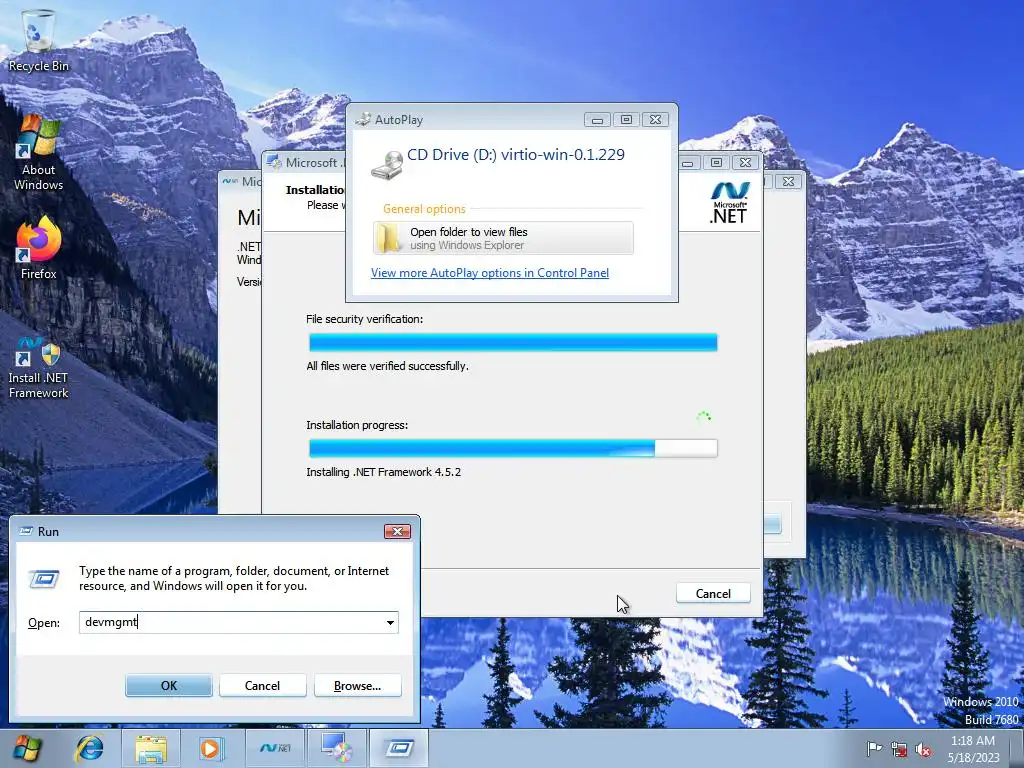1024x768 pixels.
Task: Click OK in the Run dialog
Action: coord(168,686)
